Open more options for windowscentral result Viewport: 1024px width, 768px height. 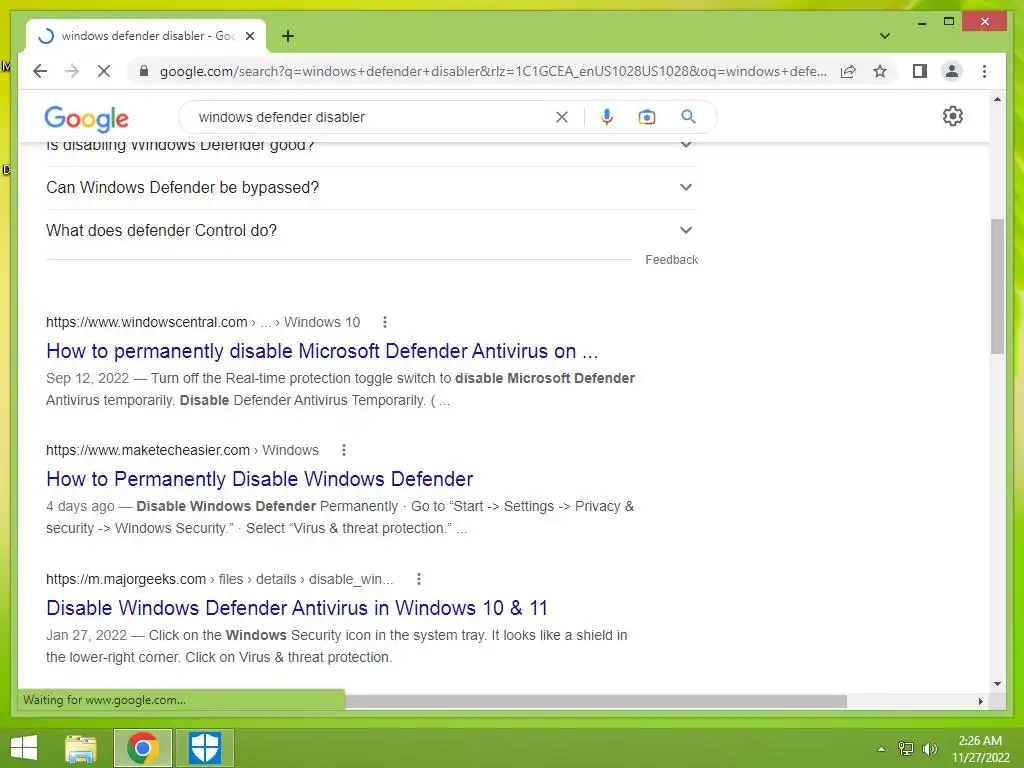point(385,322)
